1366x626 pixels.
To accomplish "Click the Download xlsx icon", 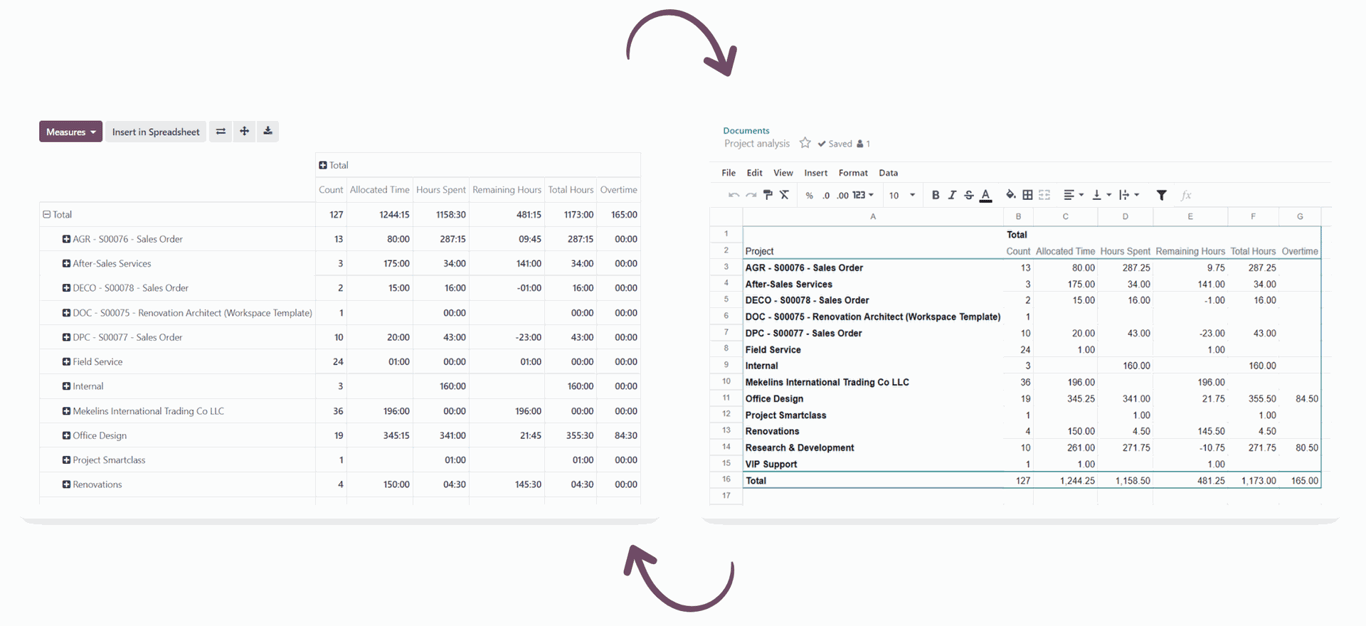I will (267, 131).
